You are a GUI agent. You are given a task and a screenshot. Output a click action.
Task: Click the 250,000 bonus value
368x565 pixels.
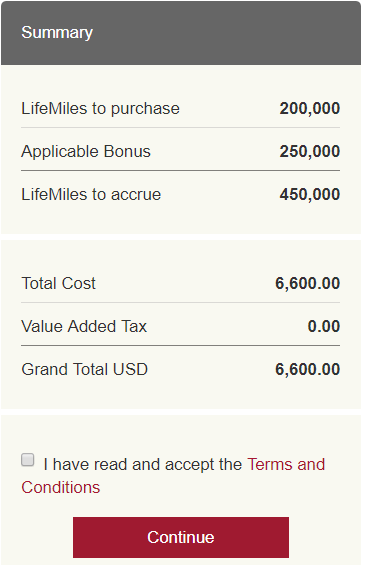(310, 151)
